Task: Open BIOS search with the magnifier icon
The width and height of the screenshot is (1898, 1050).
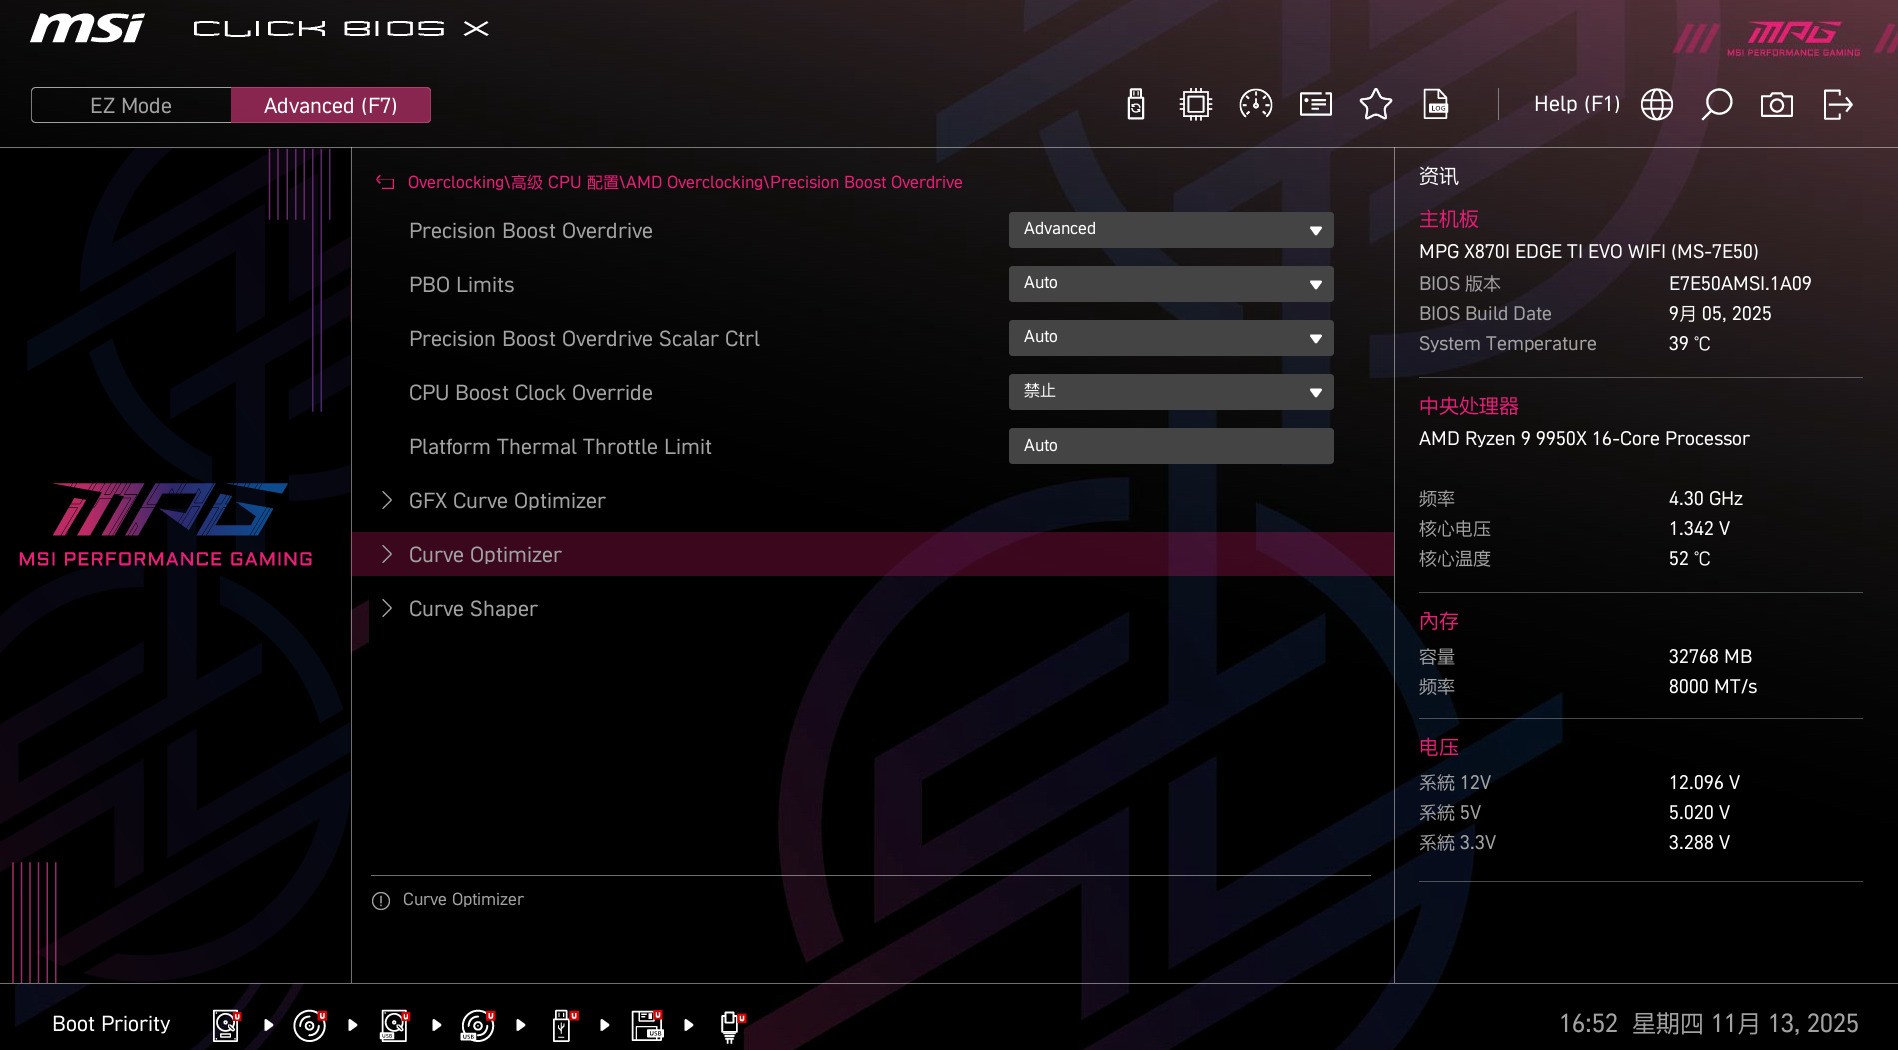Action: point(1717,104)
